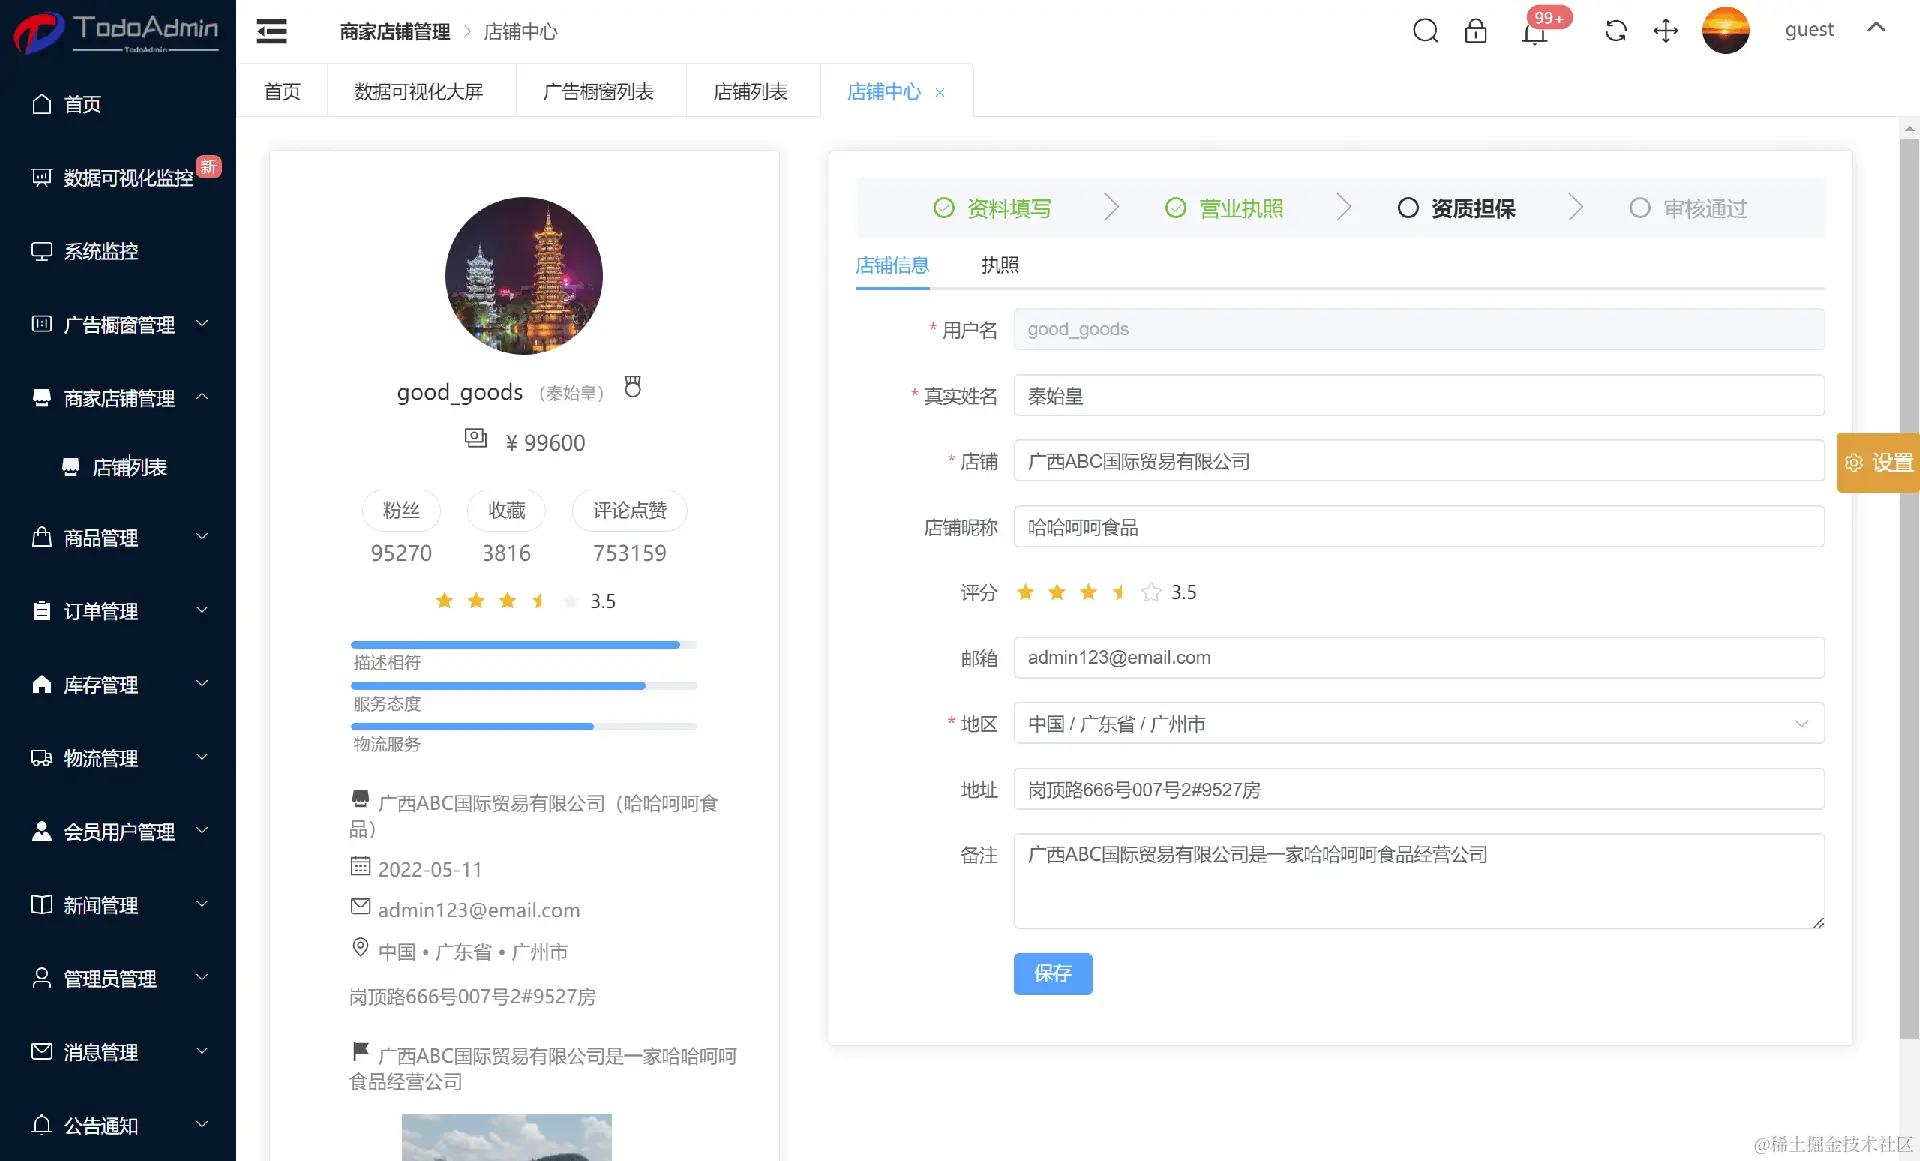Click the empty fifth star in 评分 rating
Viewport: 1920px width, 1161px height.
pos(1151,592)
